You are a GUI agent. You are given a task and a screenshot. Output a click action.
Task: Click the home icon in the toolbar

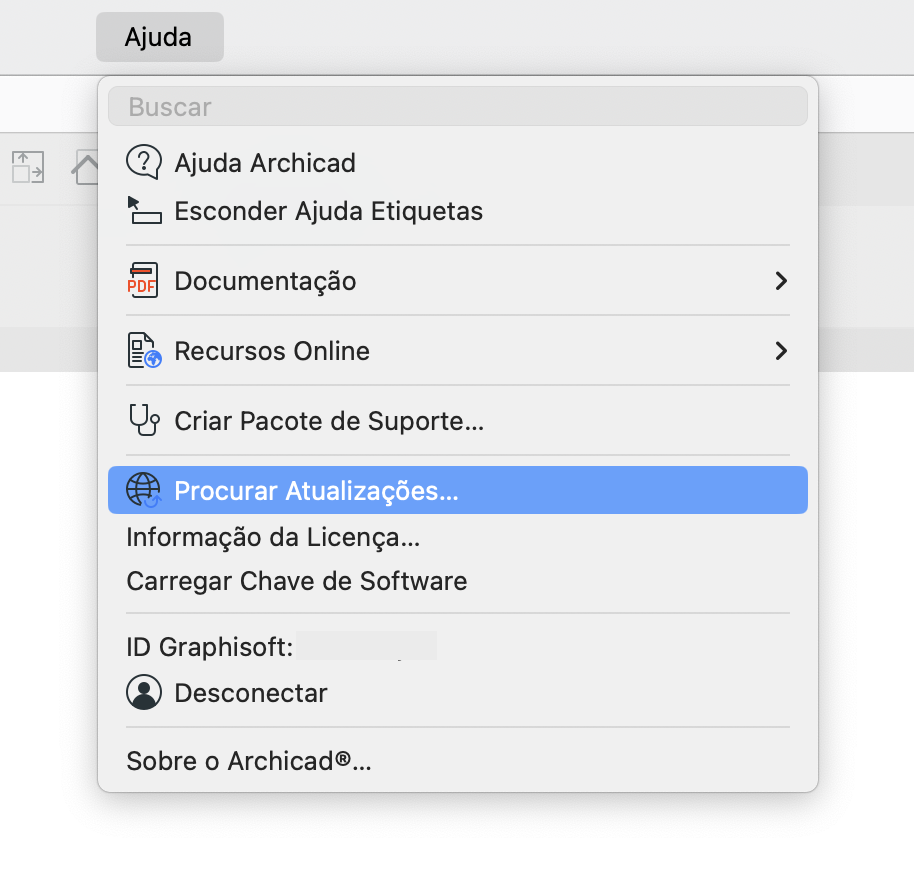[86, 167]
